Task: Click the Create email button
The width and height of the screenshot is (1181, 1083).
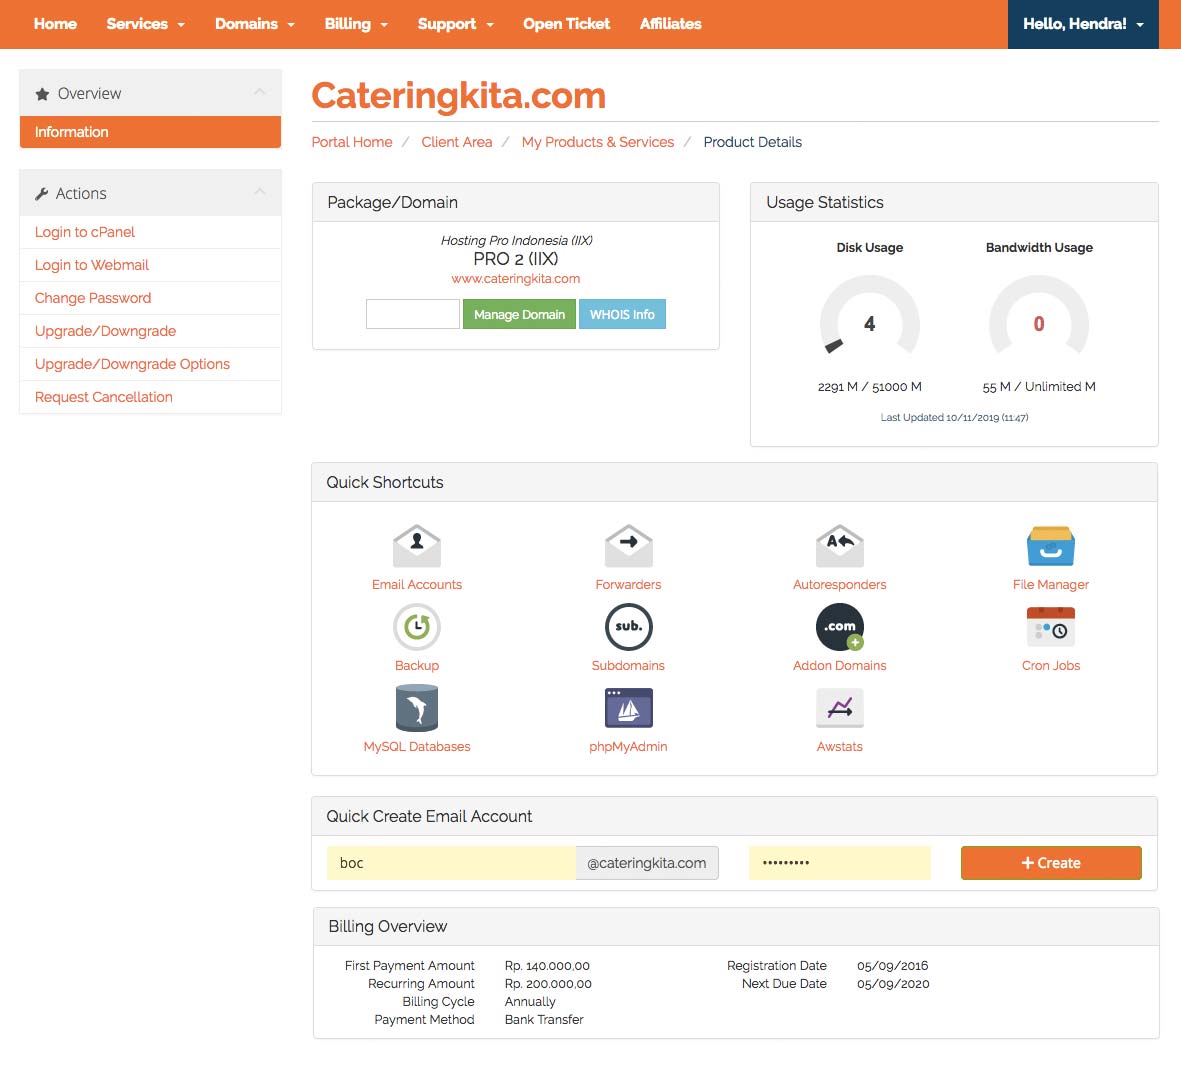Action: coord(1051,863)
